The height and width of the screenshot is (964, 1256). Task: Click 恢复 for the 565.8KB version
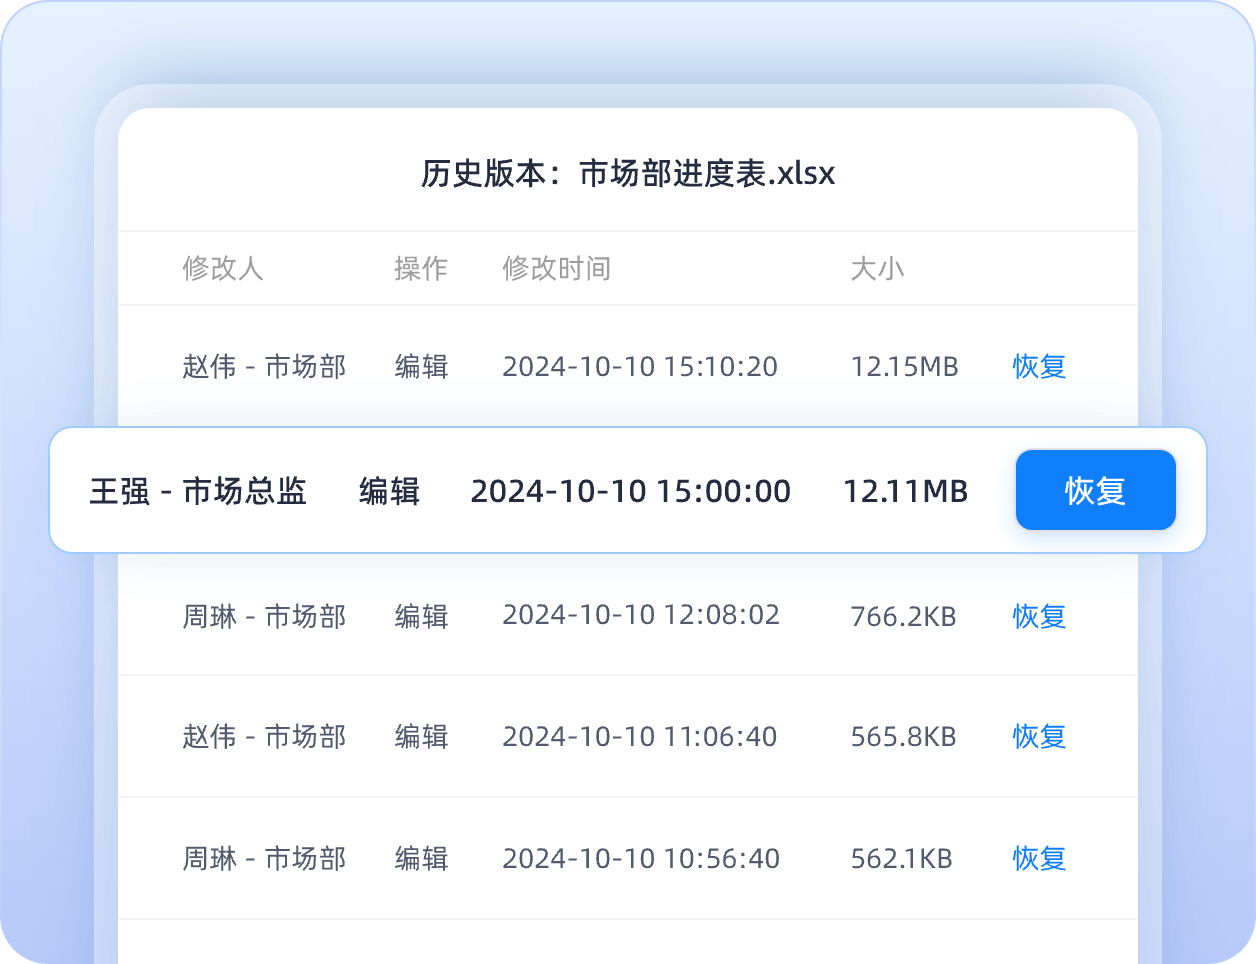[1039, 737]
